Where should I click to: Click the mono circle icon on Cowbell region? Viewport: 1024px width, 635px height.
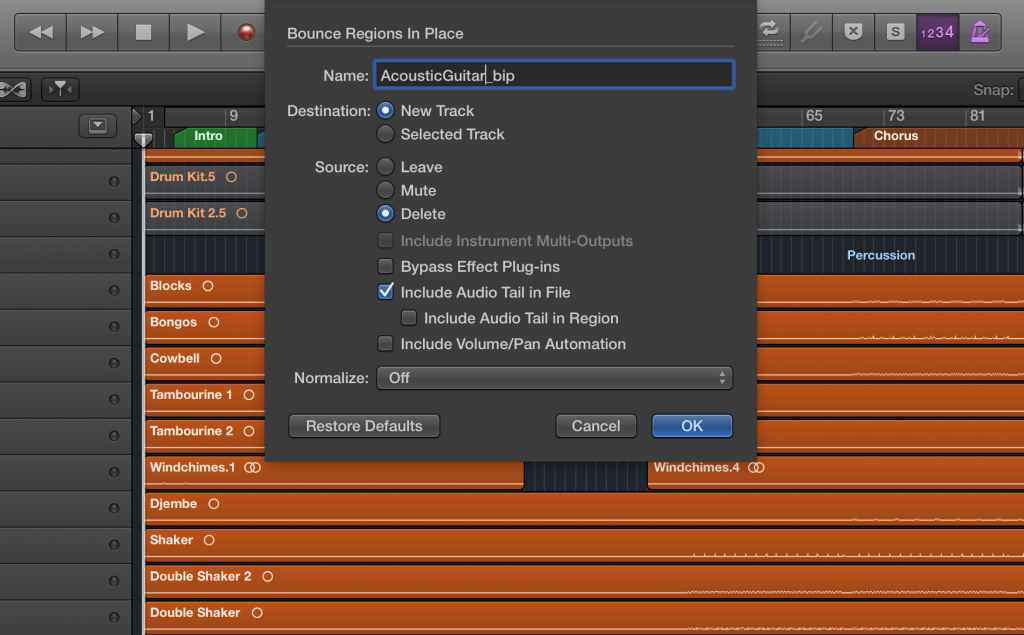216,359
